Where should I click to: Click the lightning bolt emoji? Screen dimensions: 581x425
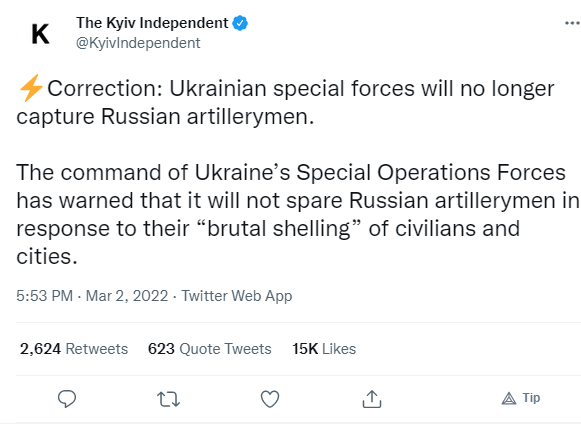(x=31, y=88)
